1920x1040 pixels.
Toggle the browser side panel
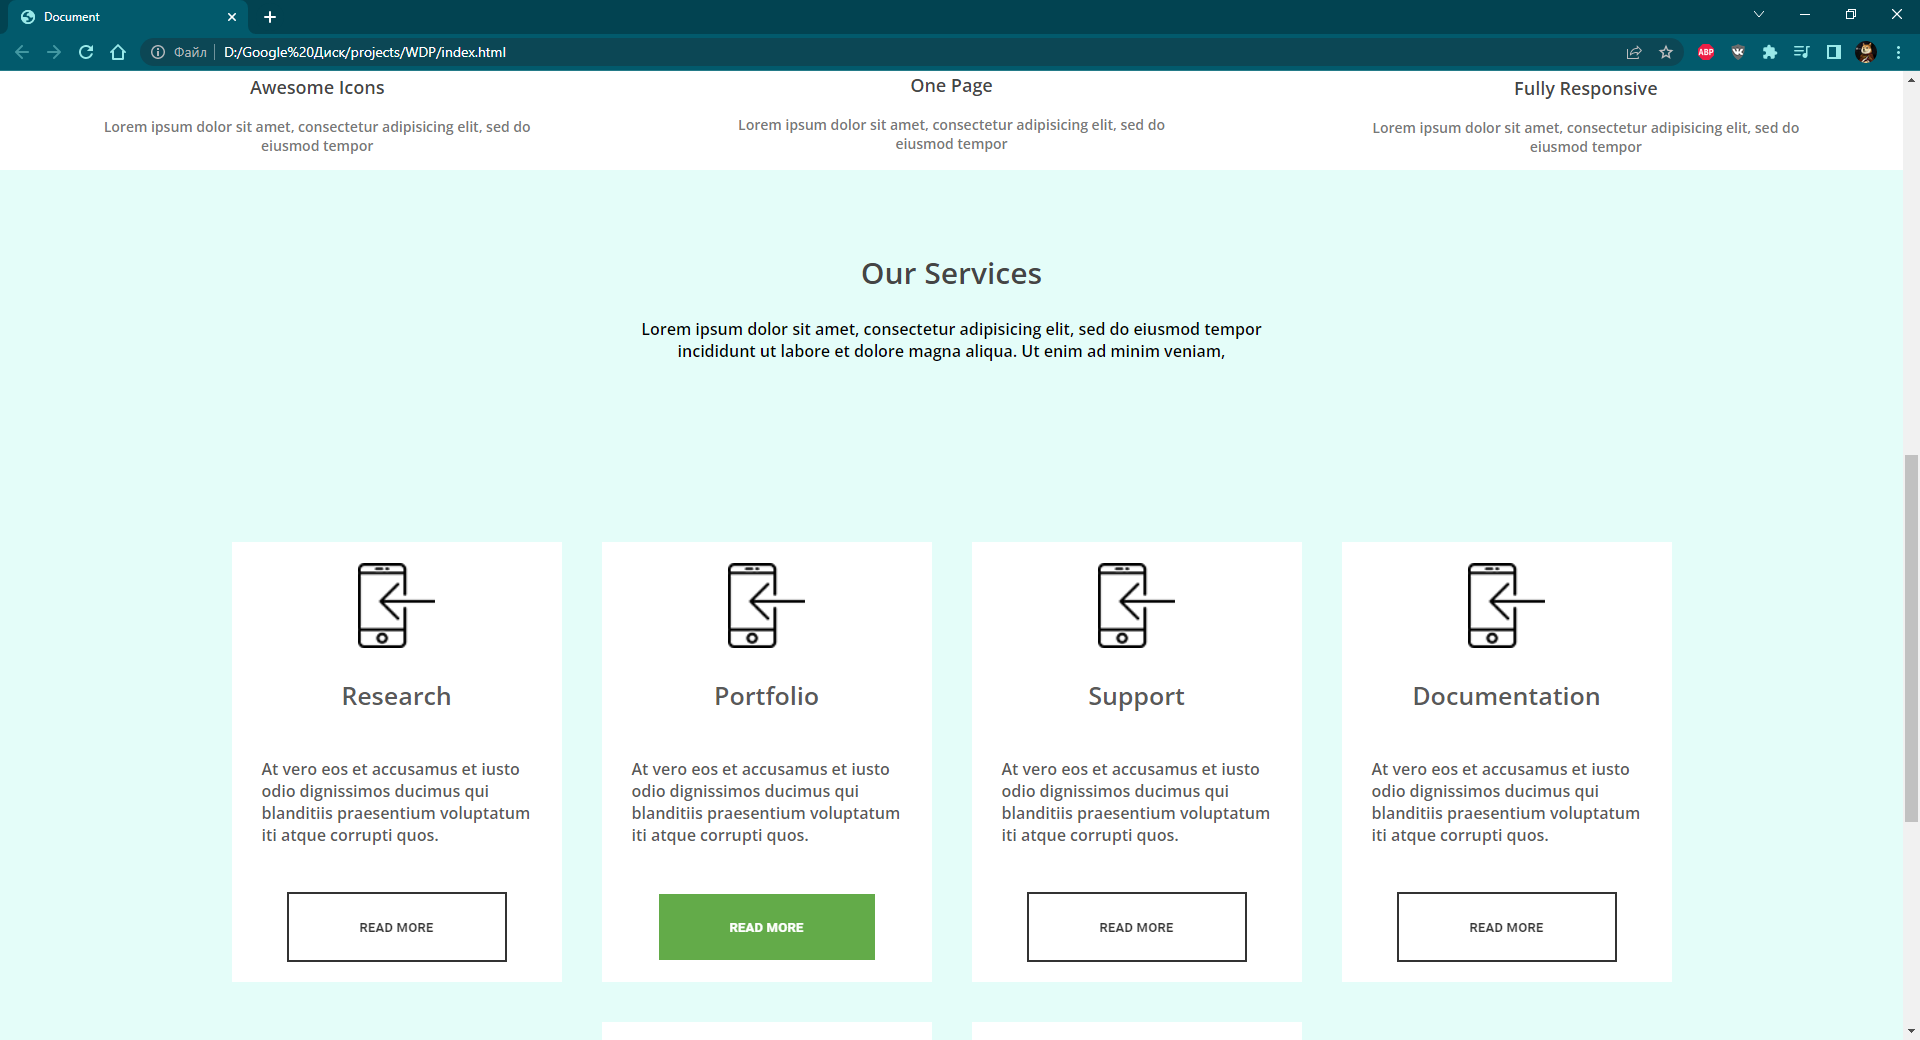click(x=1834, y=52)
